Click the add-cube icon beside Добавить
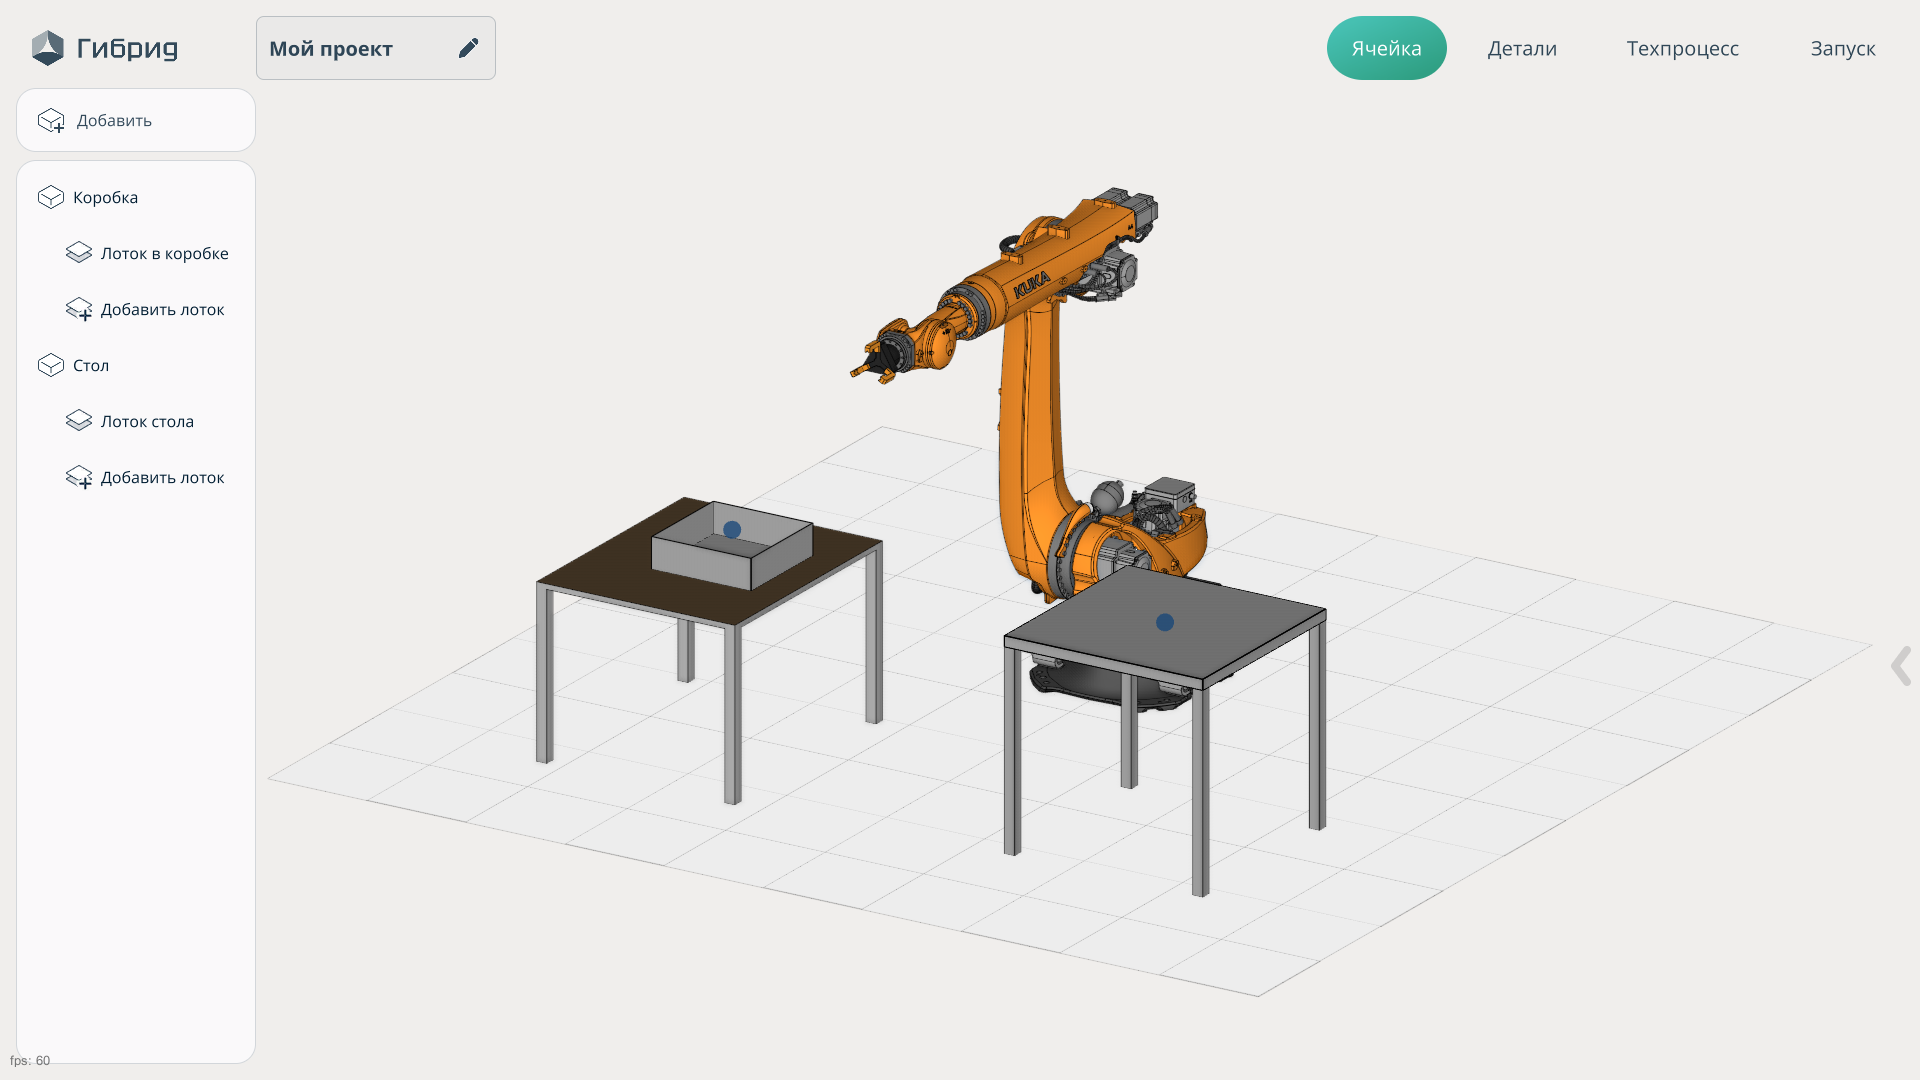1920x1080 pixels. coord(51,121)
